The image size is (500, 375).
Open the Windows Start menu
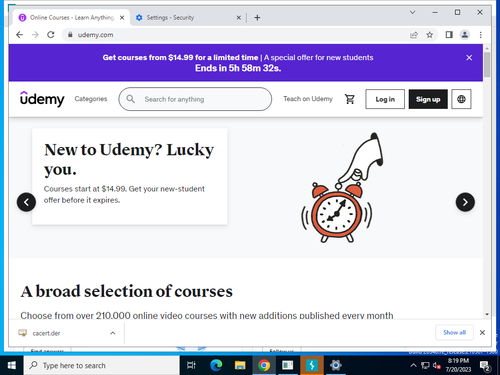point(11,365)
